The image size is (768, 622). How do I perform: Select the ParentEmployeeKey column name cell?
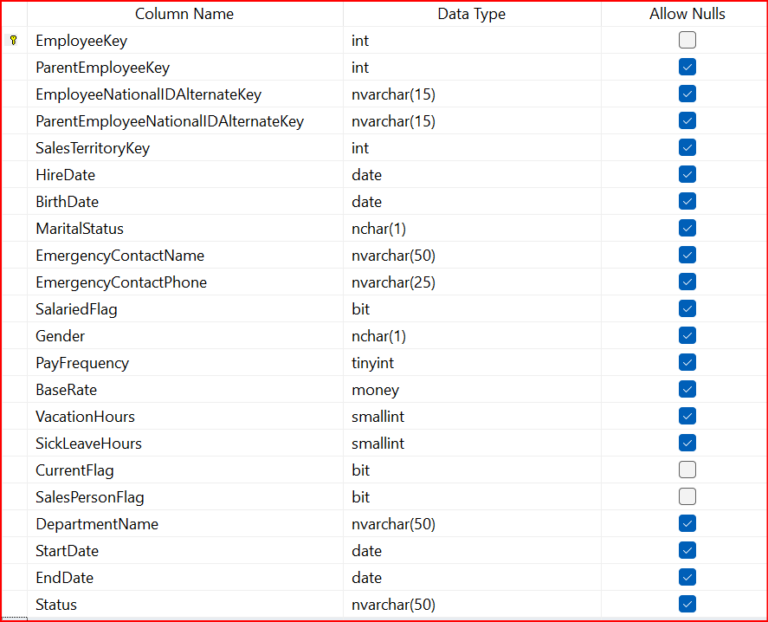(185, 67)
